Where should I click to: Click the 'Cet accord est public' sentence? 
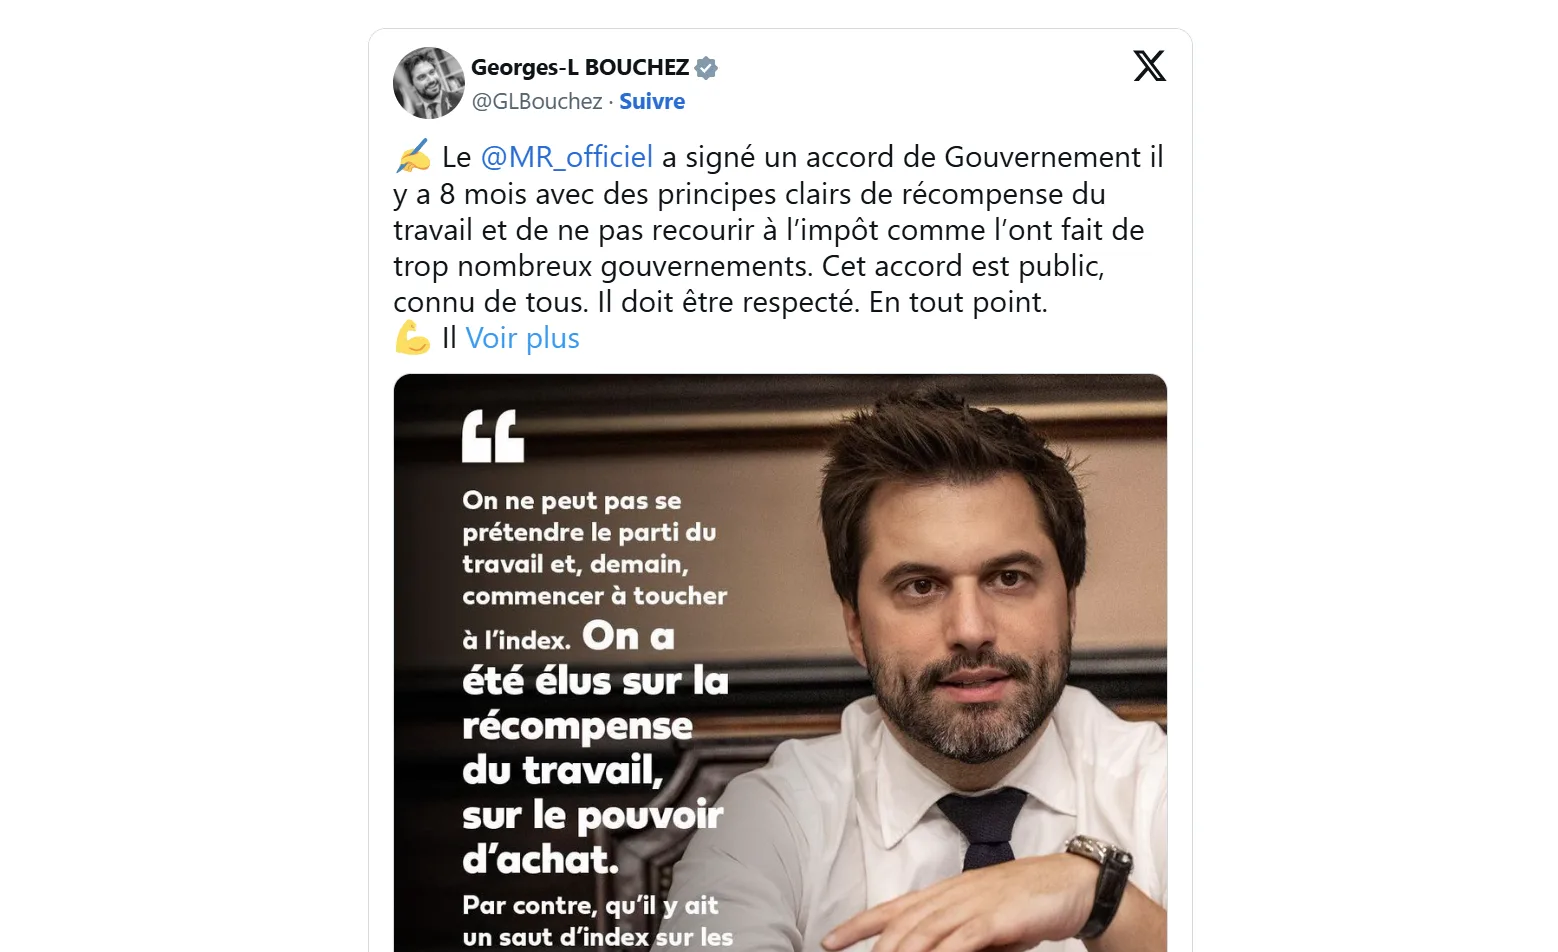pos(962,266)
